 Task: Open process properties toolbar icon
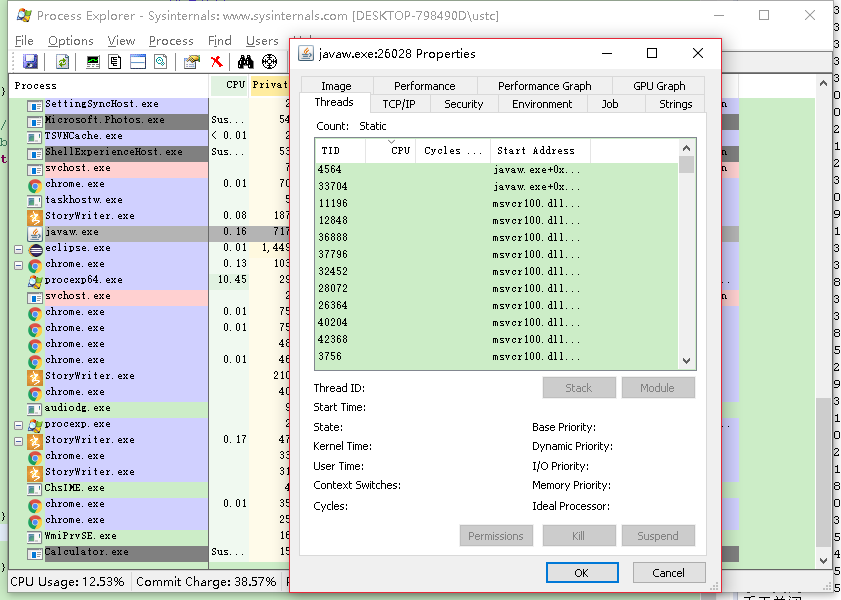[191, 62]
